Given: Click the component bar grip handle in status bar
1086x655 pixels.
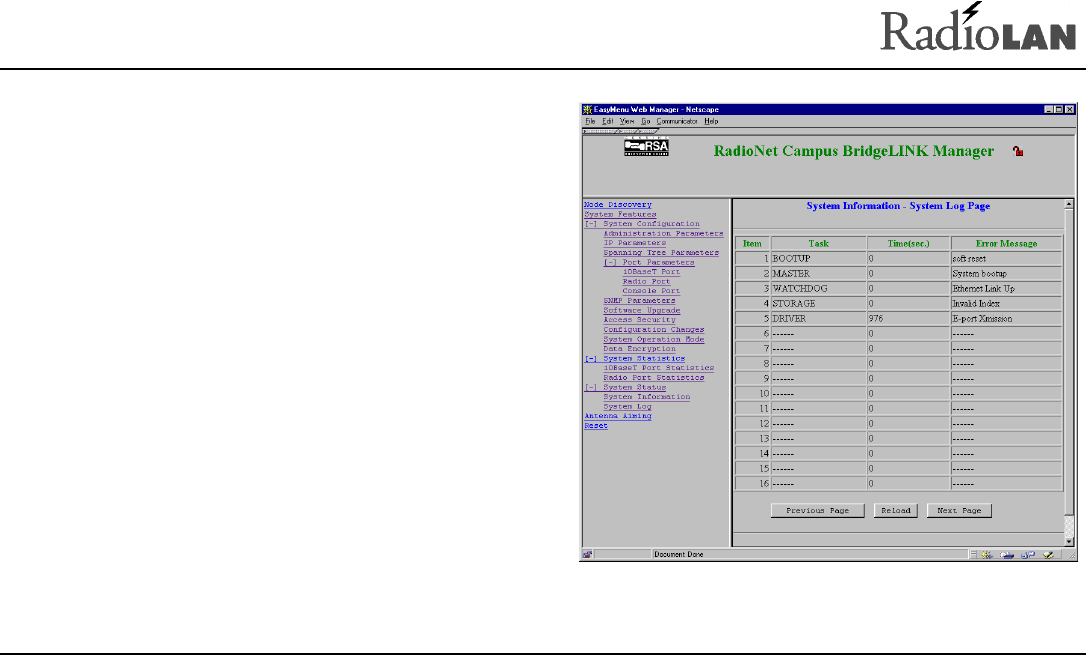Looking at the screenshot, I should [x=973, y=555].
